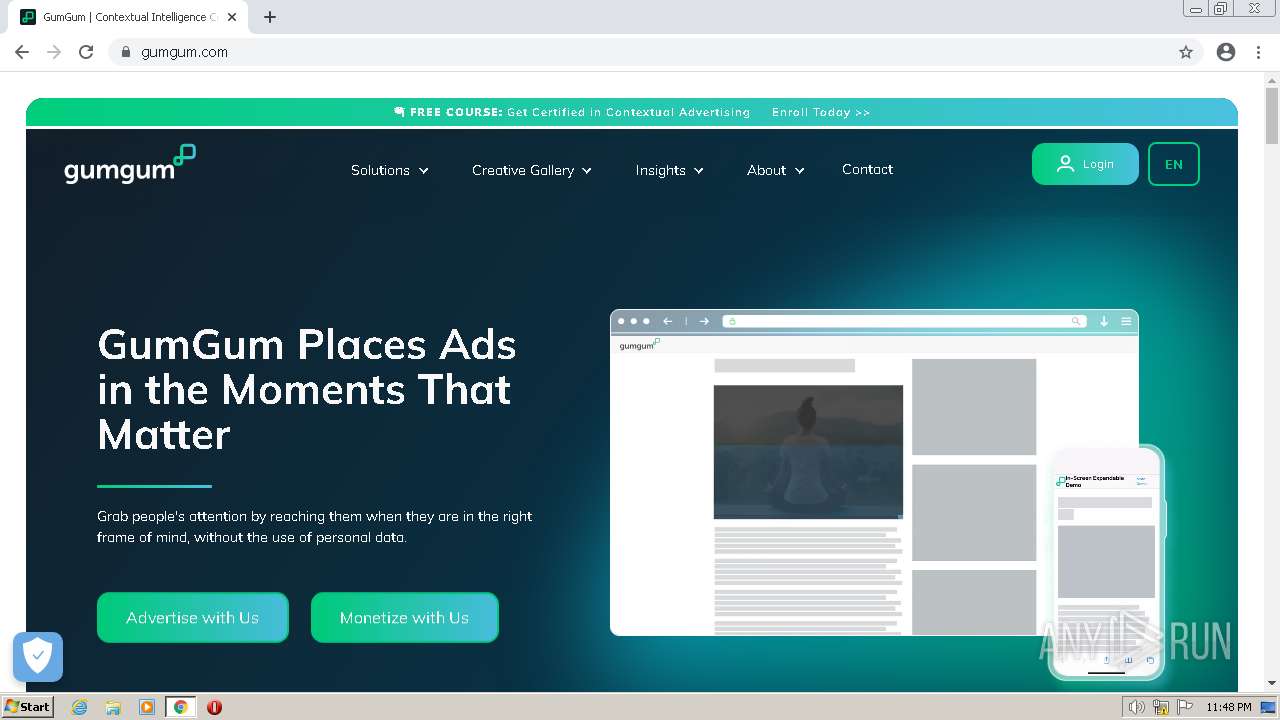Image resolution: width=1280 pixels, height=720 pixels.
Task: Open the Contact page
Action: pyautogui.click(x=867, y=169)
